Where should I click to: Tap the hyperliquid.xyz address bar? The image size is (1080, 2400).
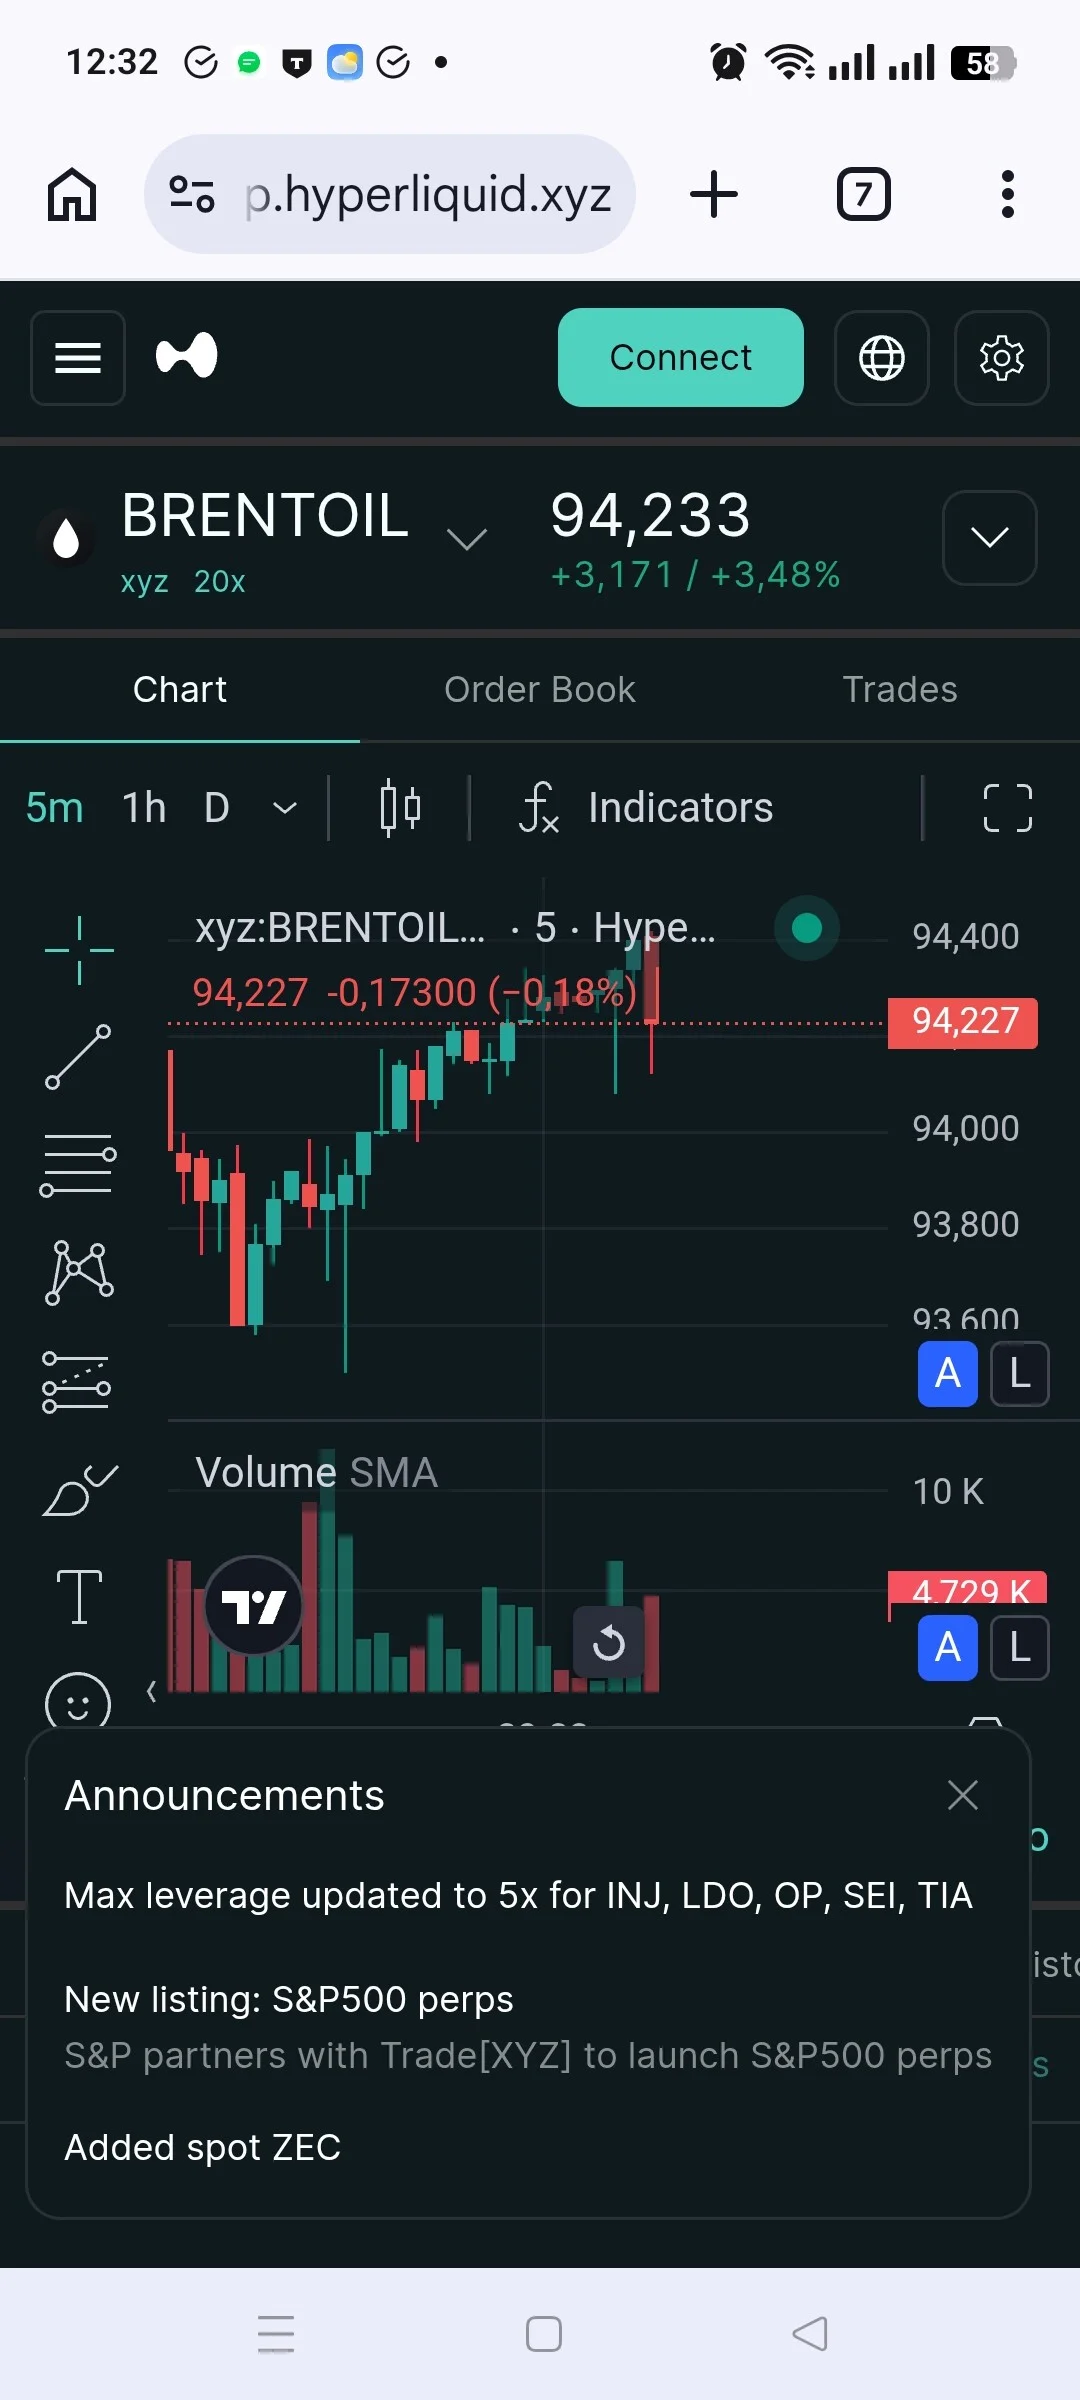[390, 194]
